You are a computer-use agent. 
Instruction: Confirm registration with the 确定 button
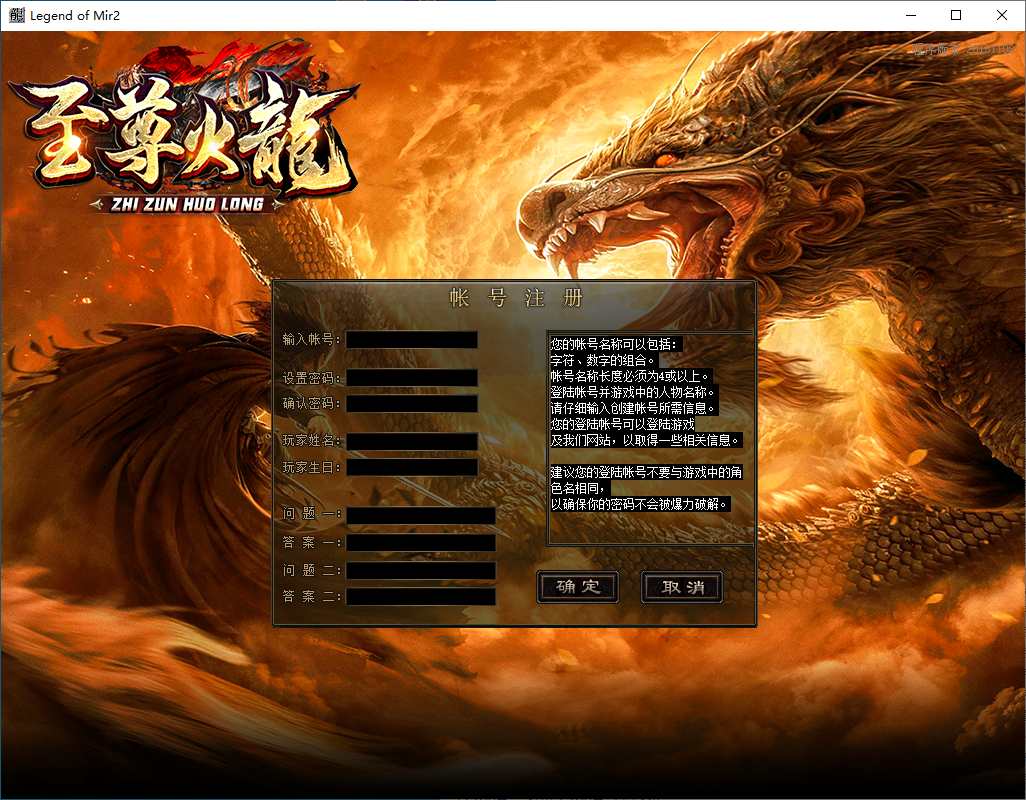(x=578, y=587)
